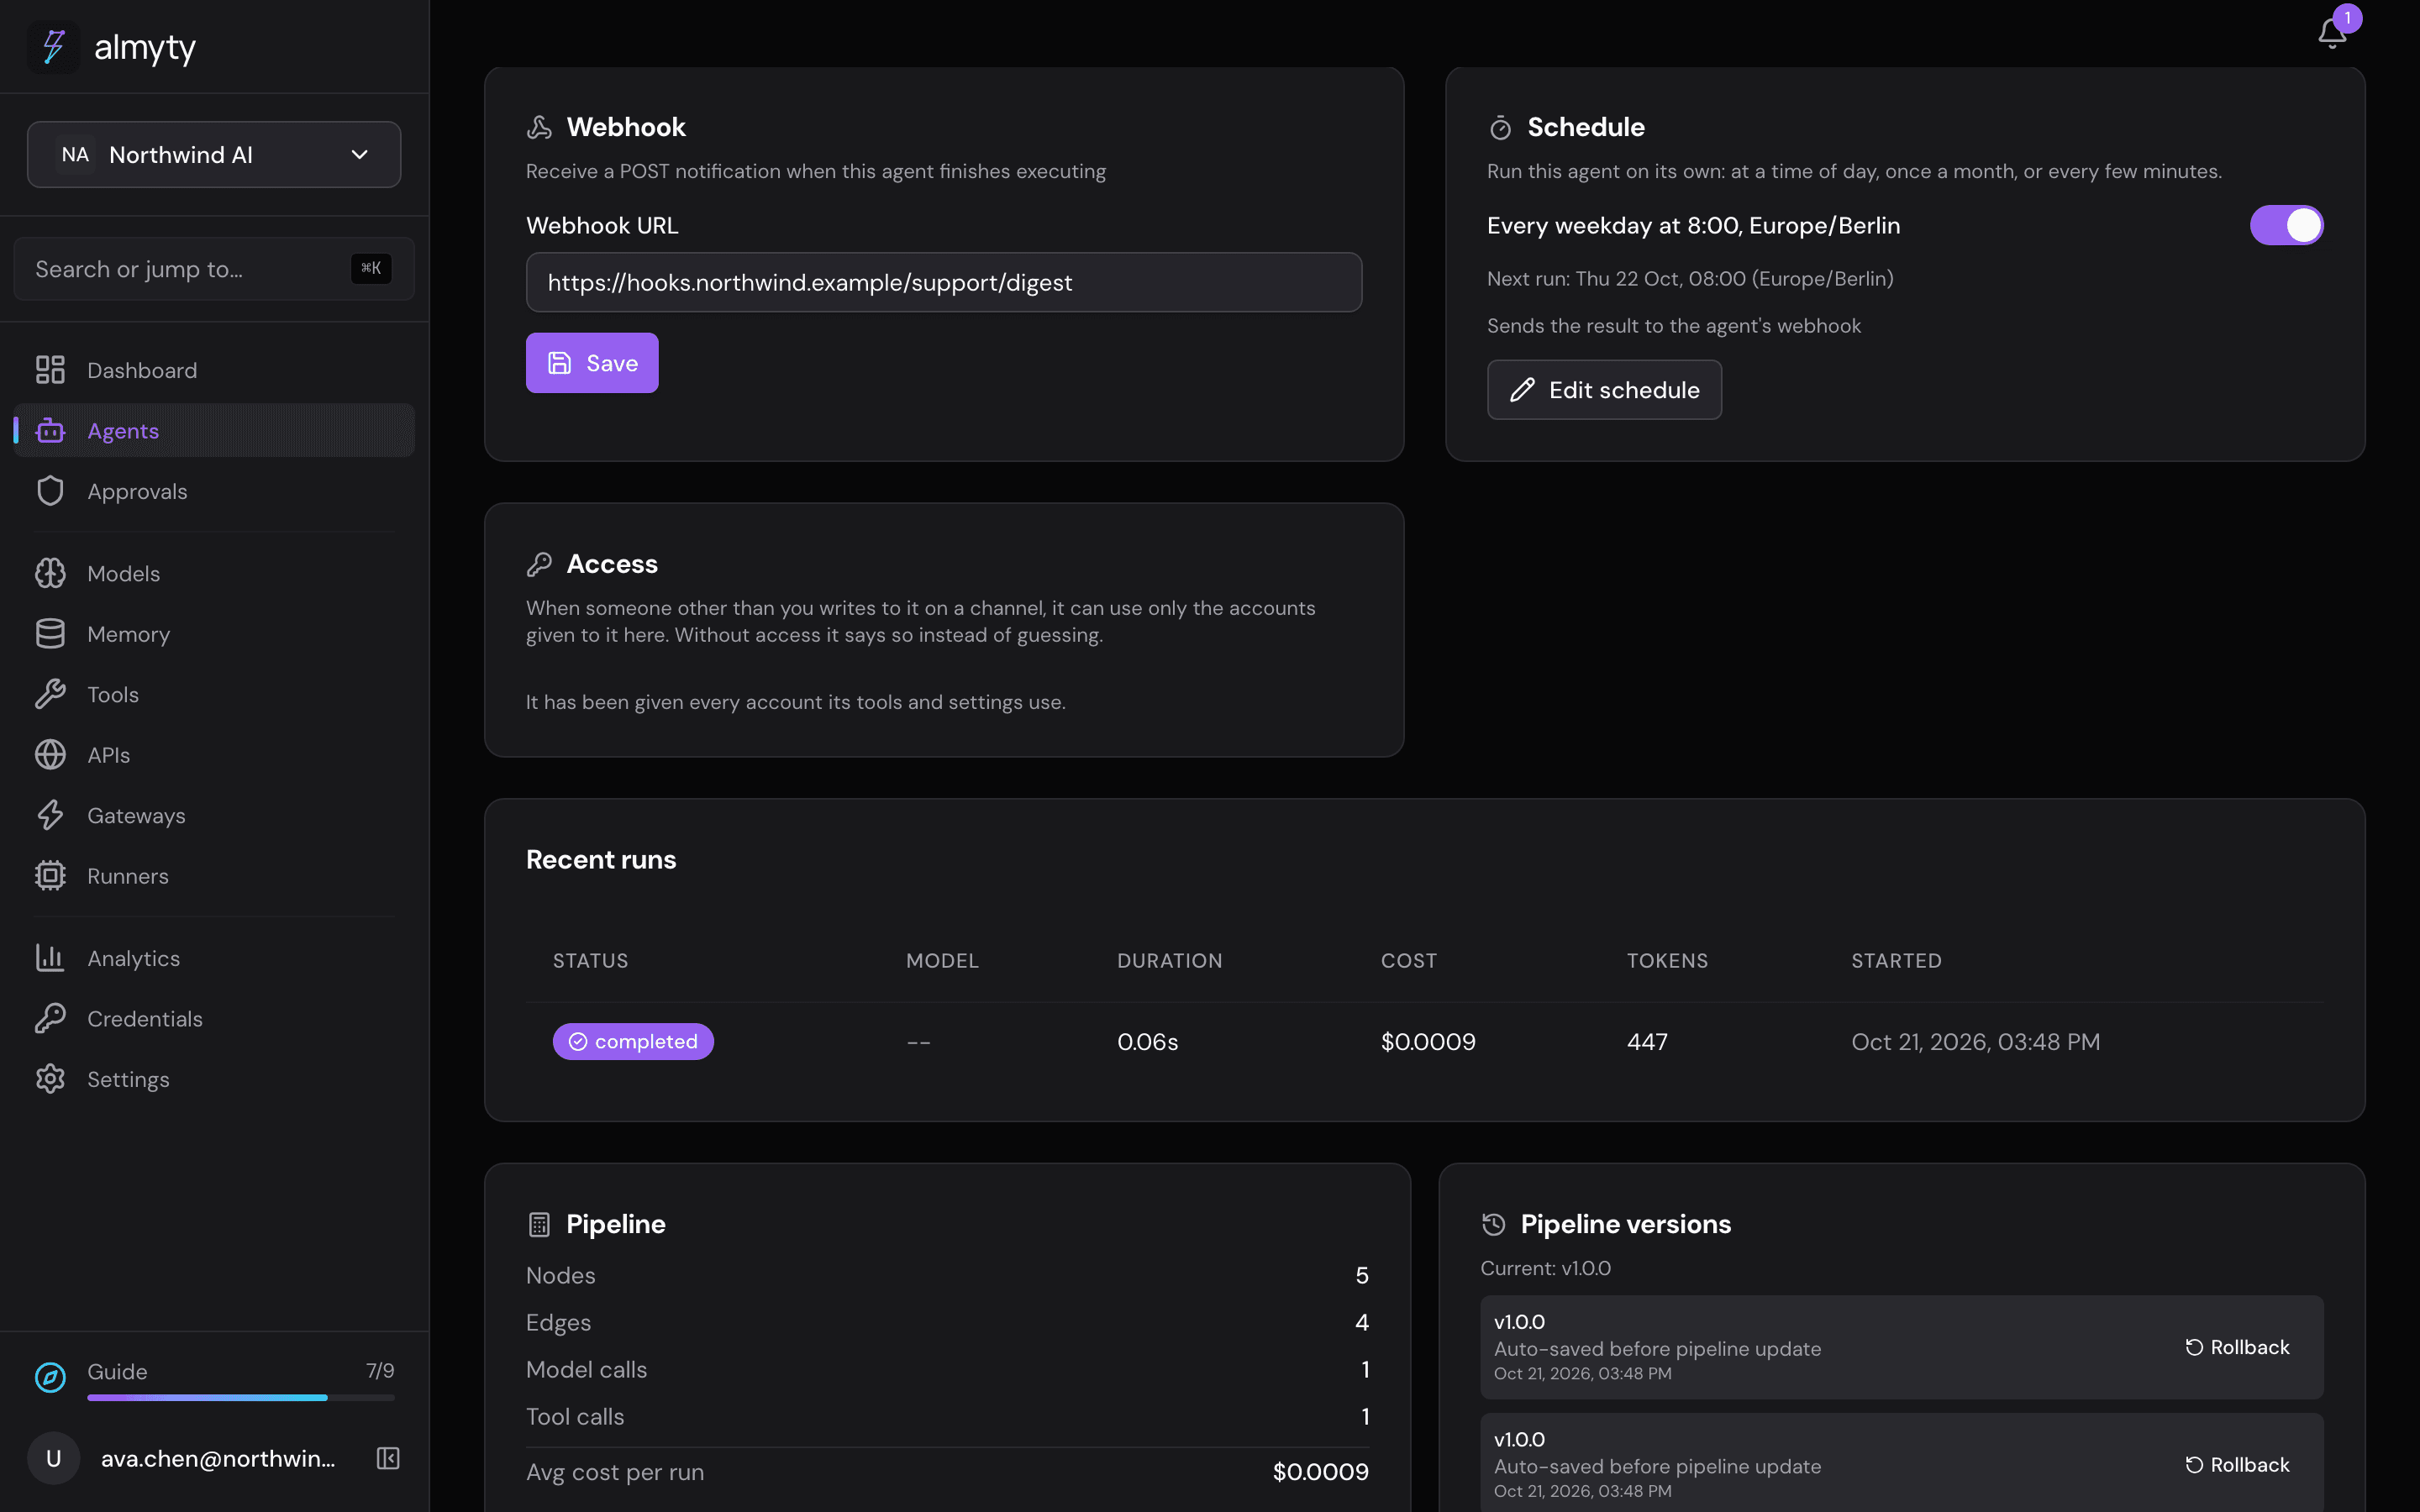This screenshot has height=1512, width=2420.
Task: Focus the Search or jump to field
Action: 214,268
